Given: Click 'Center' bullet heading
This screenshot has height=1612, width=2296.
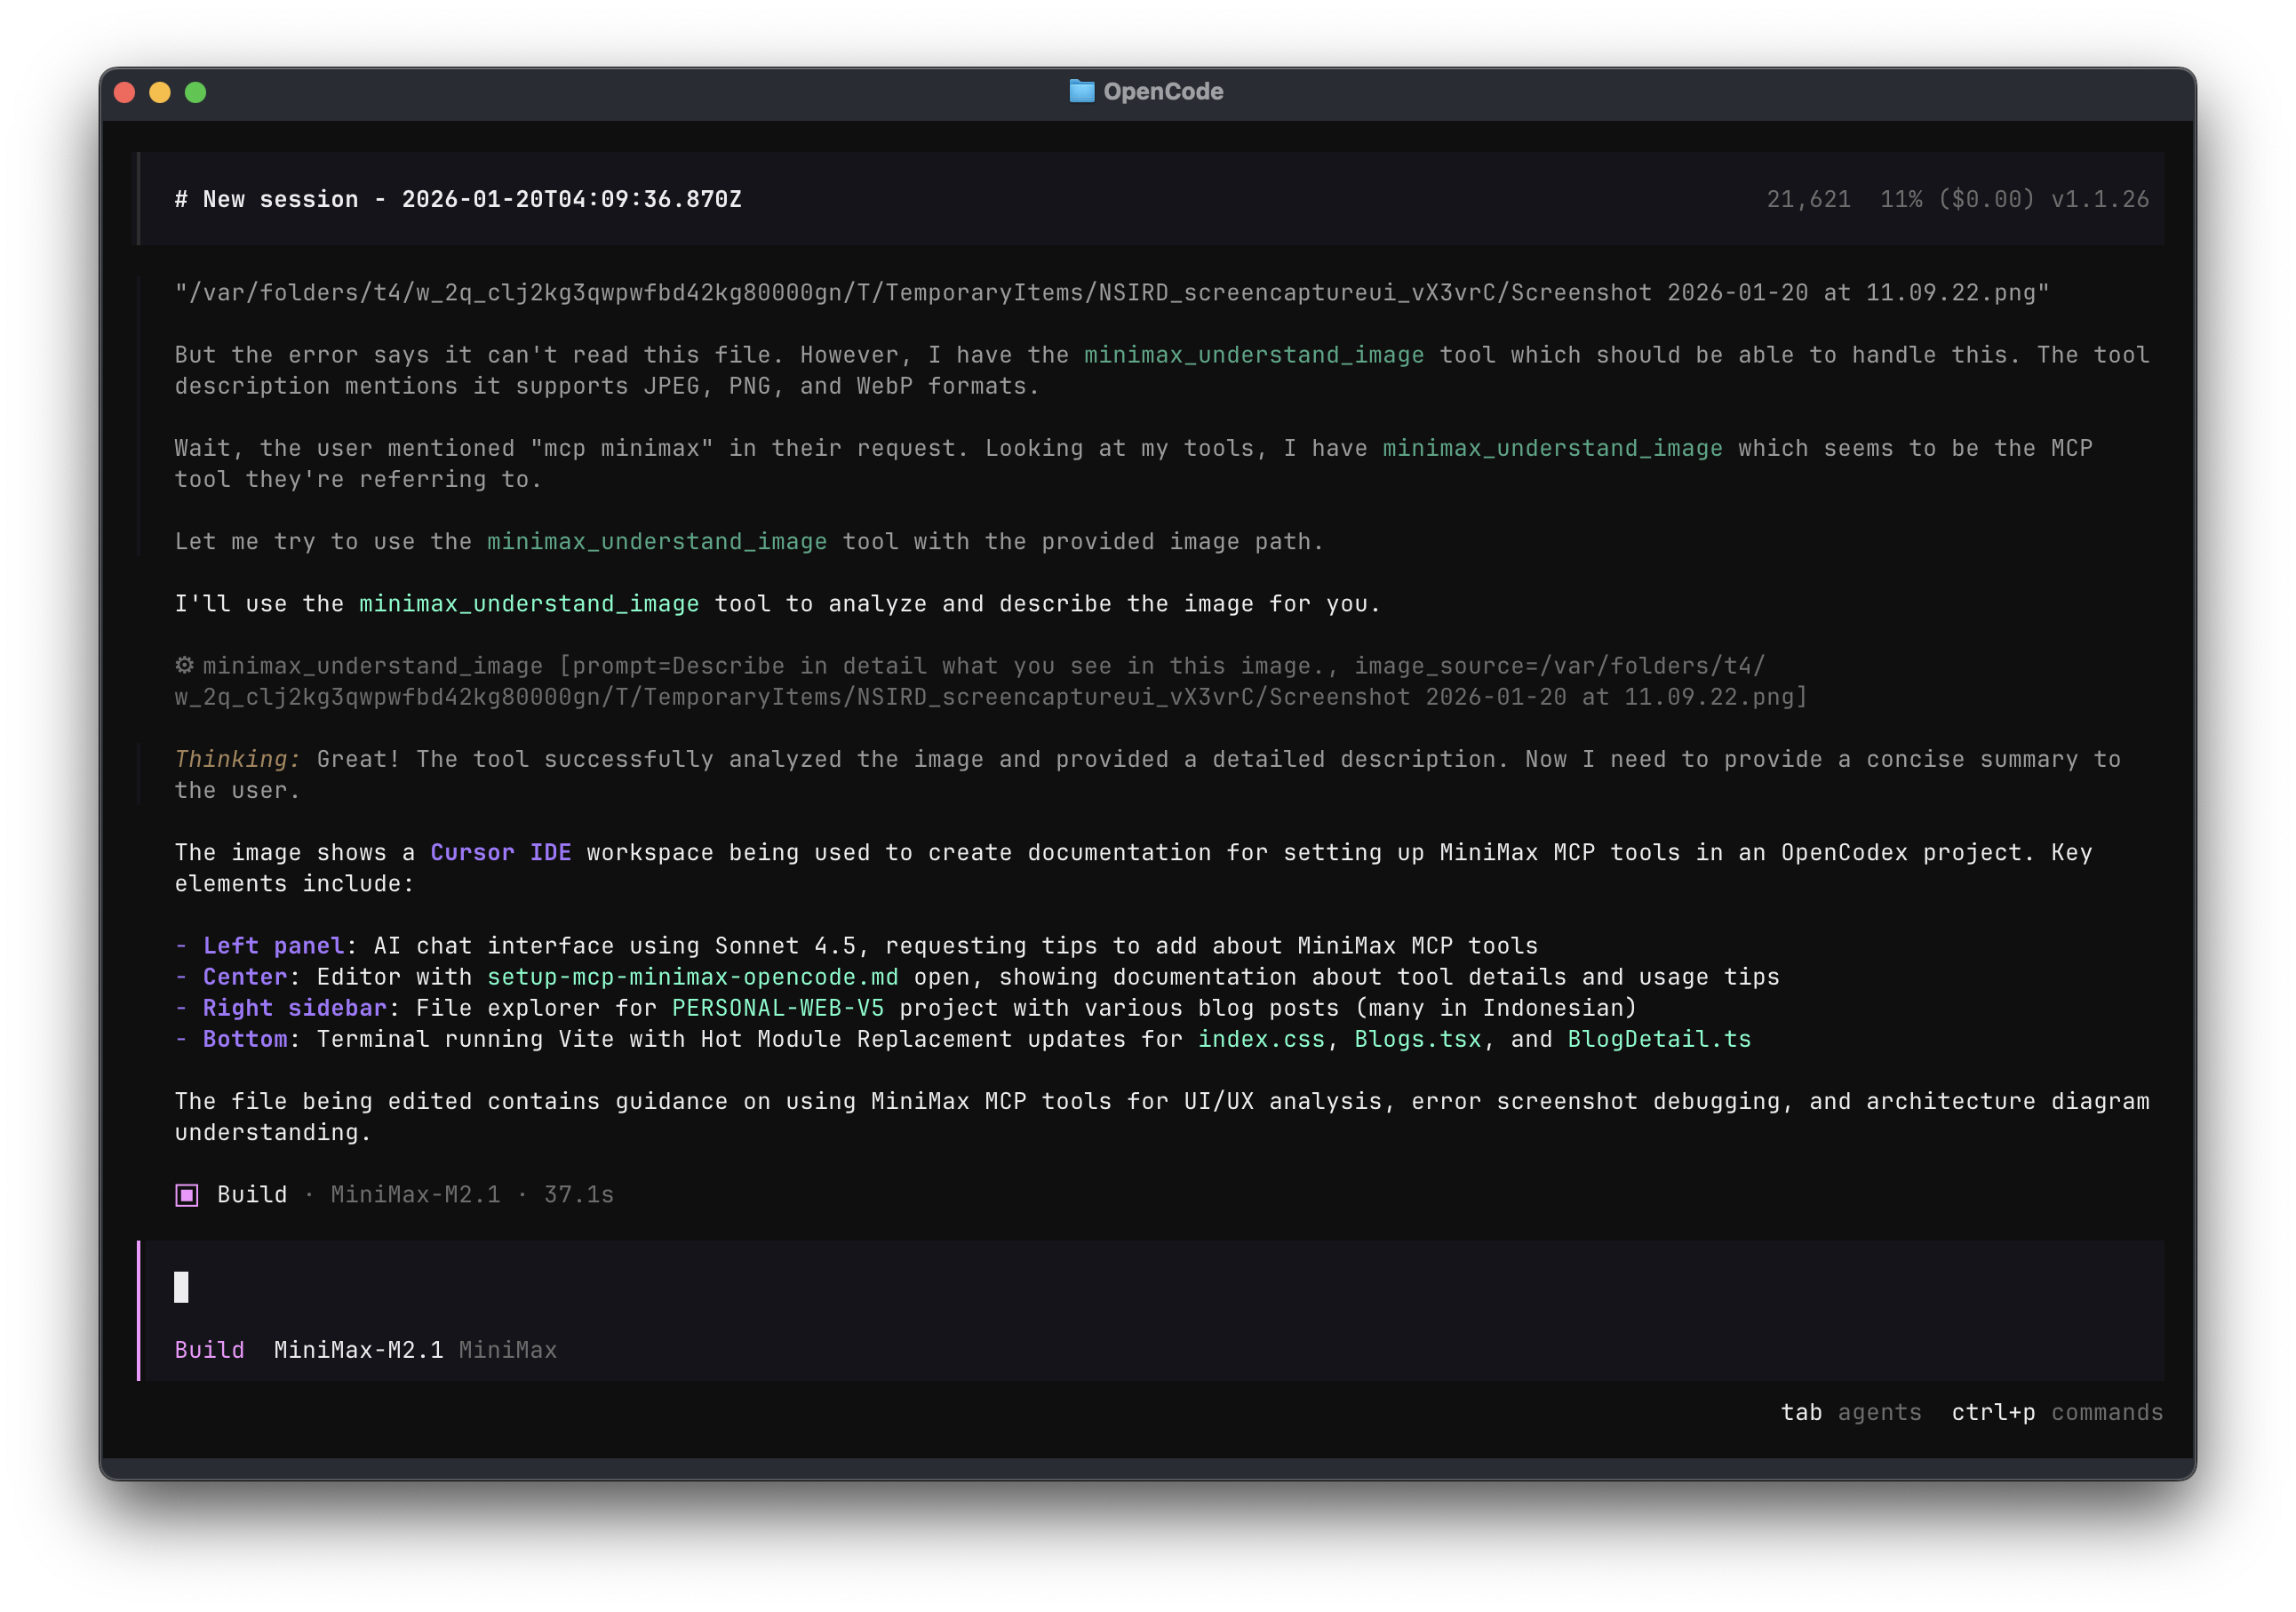Looking at the screenshot, I should pyautogui.click(x=245, y=976).
